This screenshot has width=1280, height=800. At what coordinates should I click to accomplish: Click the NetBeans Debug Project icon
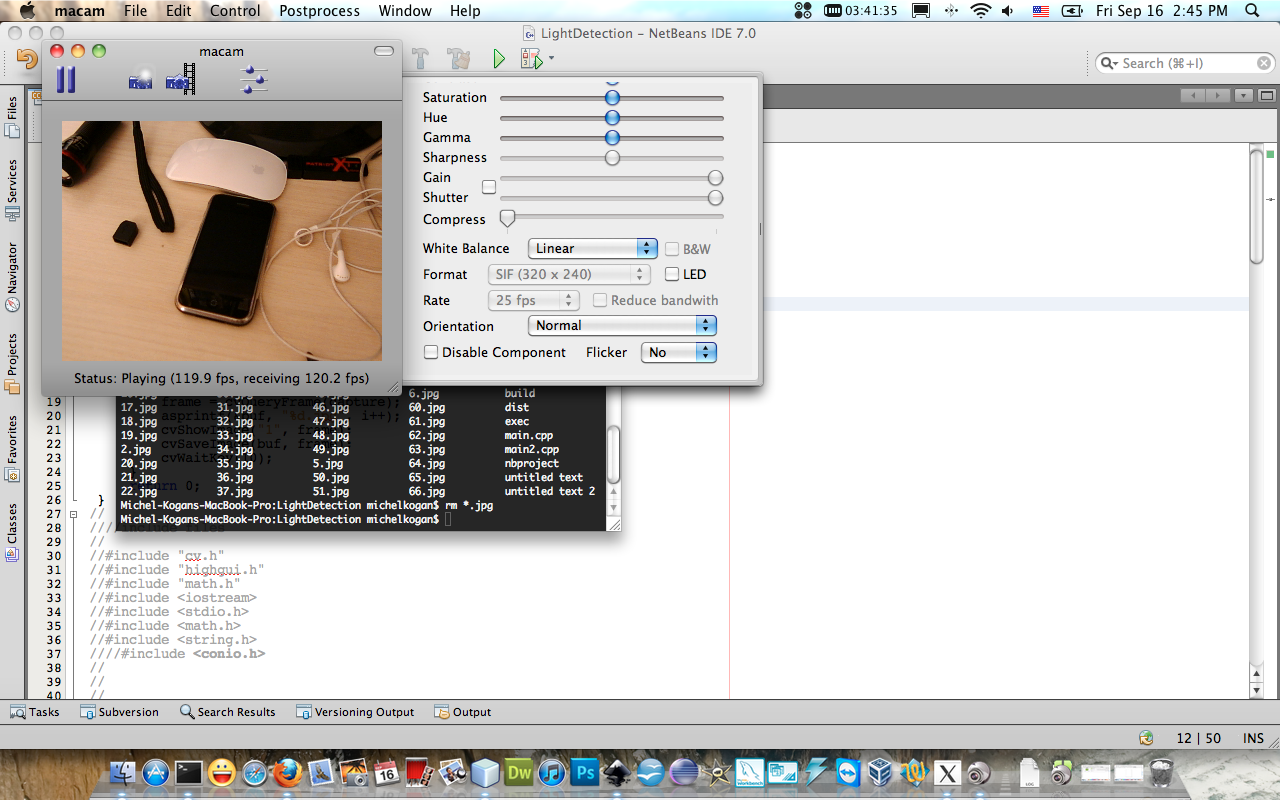click(531, 60)
